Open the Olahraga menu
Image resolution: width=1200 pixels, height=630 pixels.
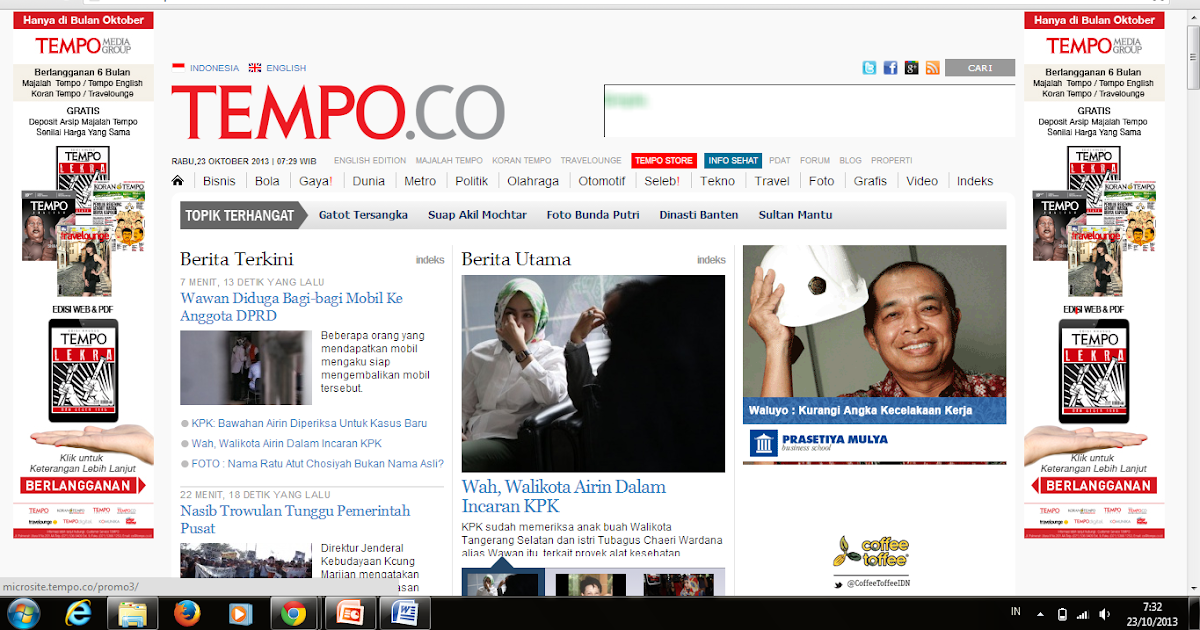pos(533,181)
